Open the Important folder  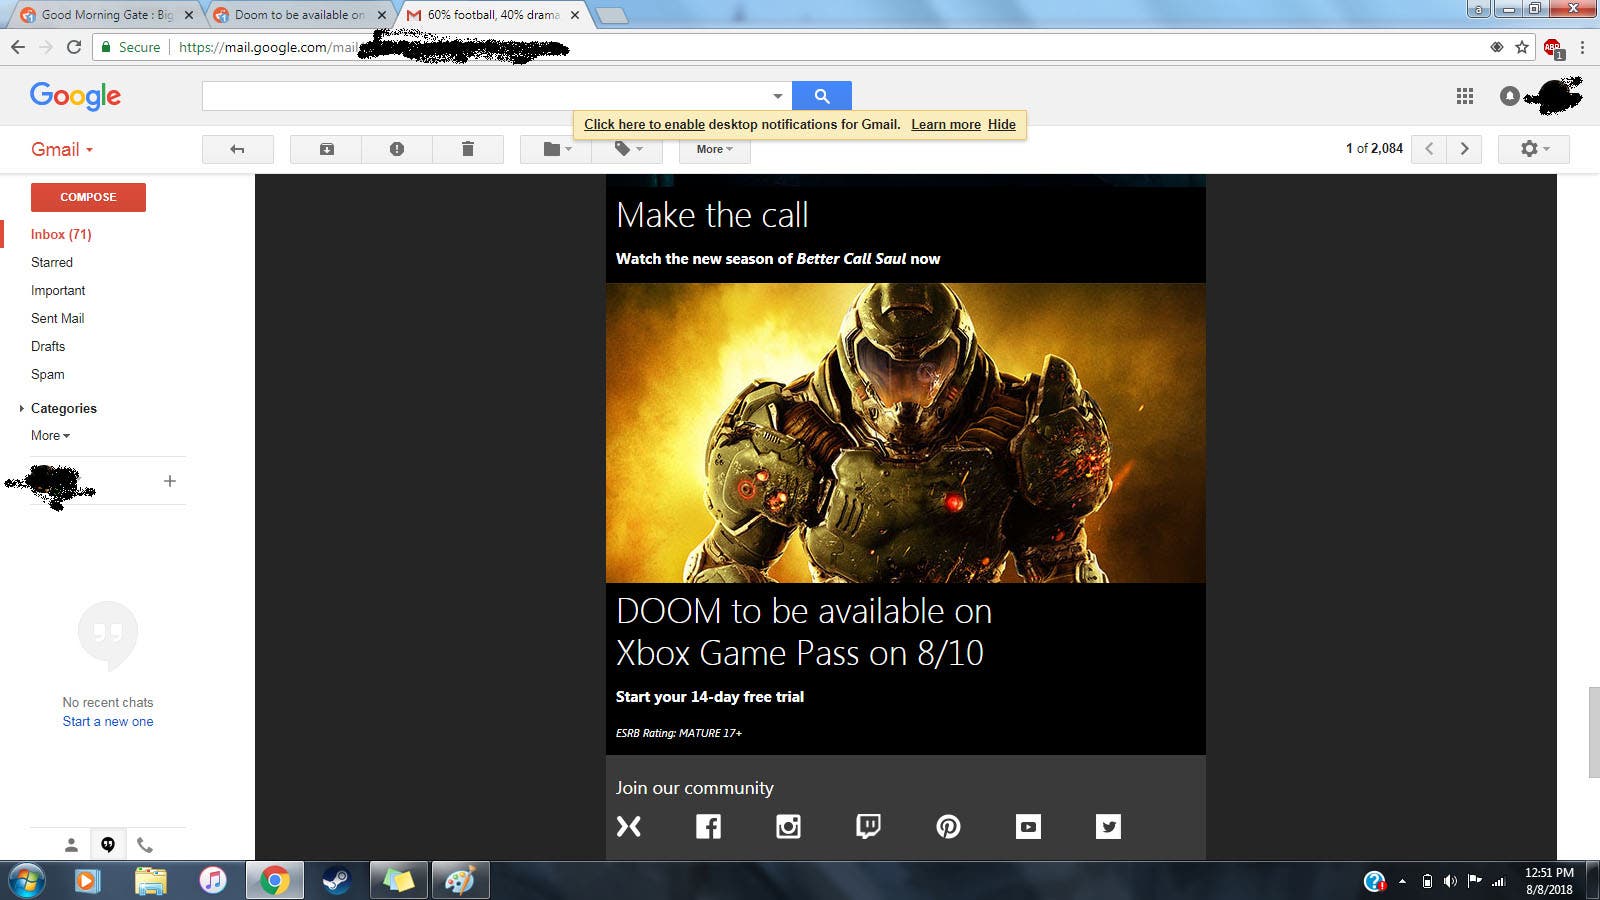(58, 290)
